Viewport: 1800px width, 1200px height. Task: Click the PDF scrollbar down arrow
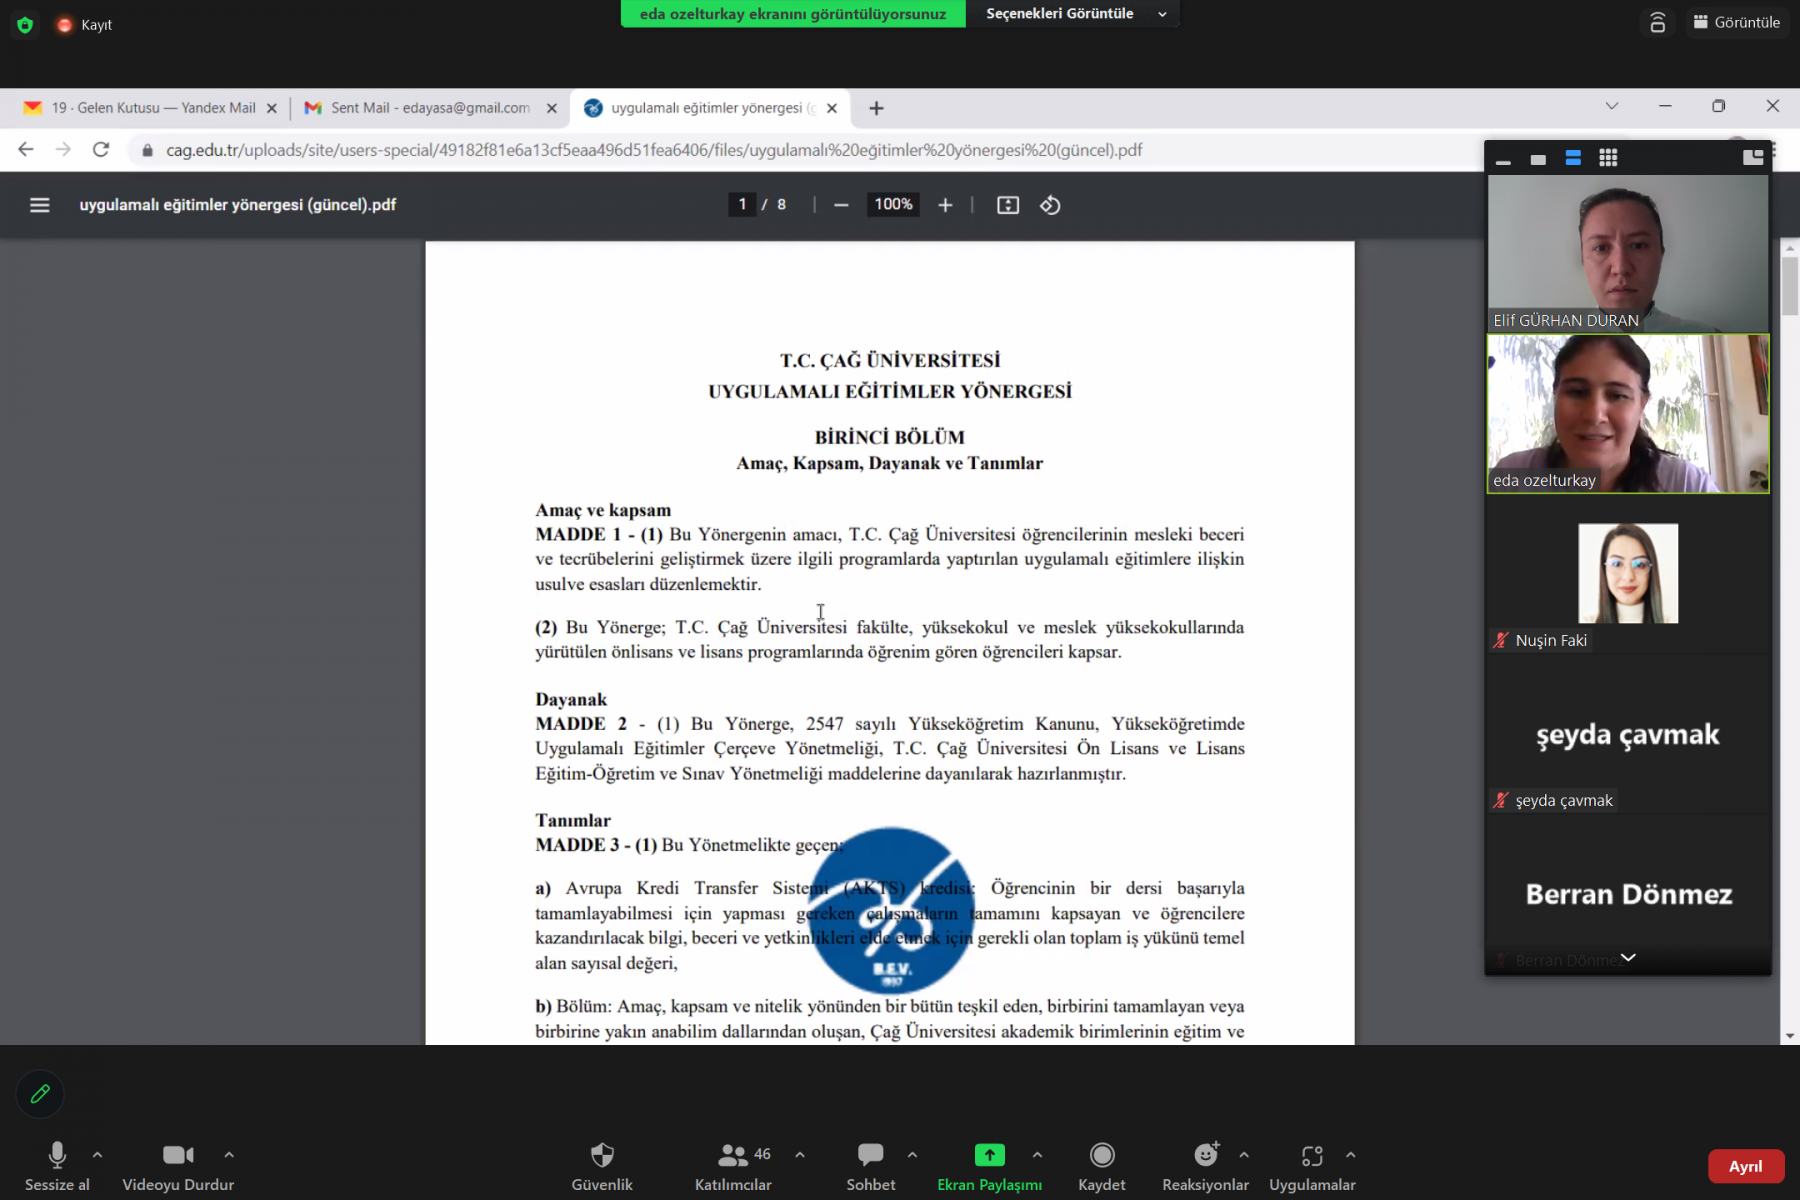point(1790,1036)
